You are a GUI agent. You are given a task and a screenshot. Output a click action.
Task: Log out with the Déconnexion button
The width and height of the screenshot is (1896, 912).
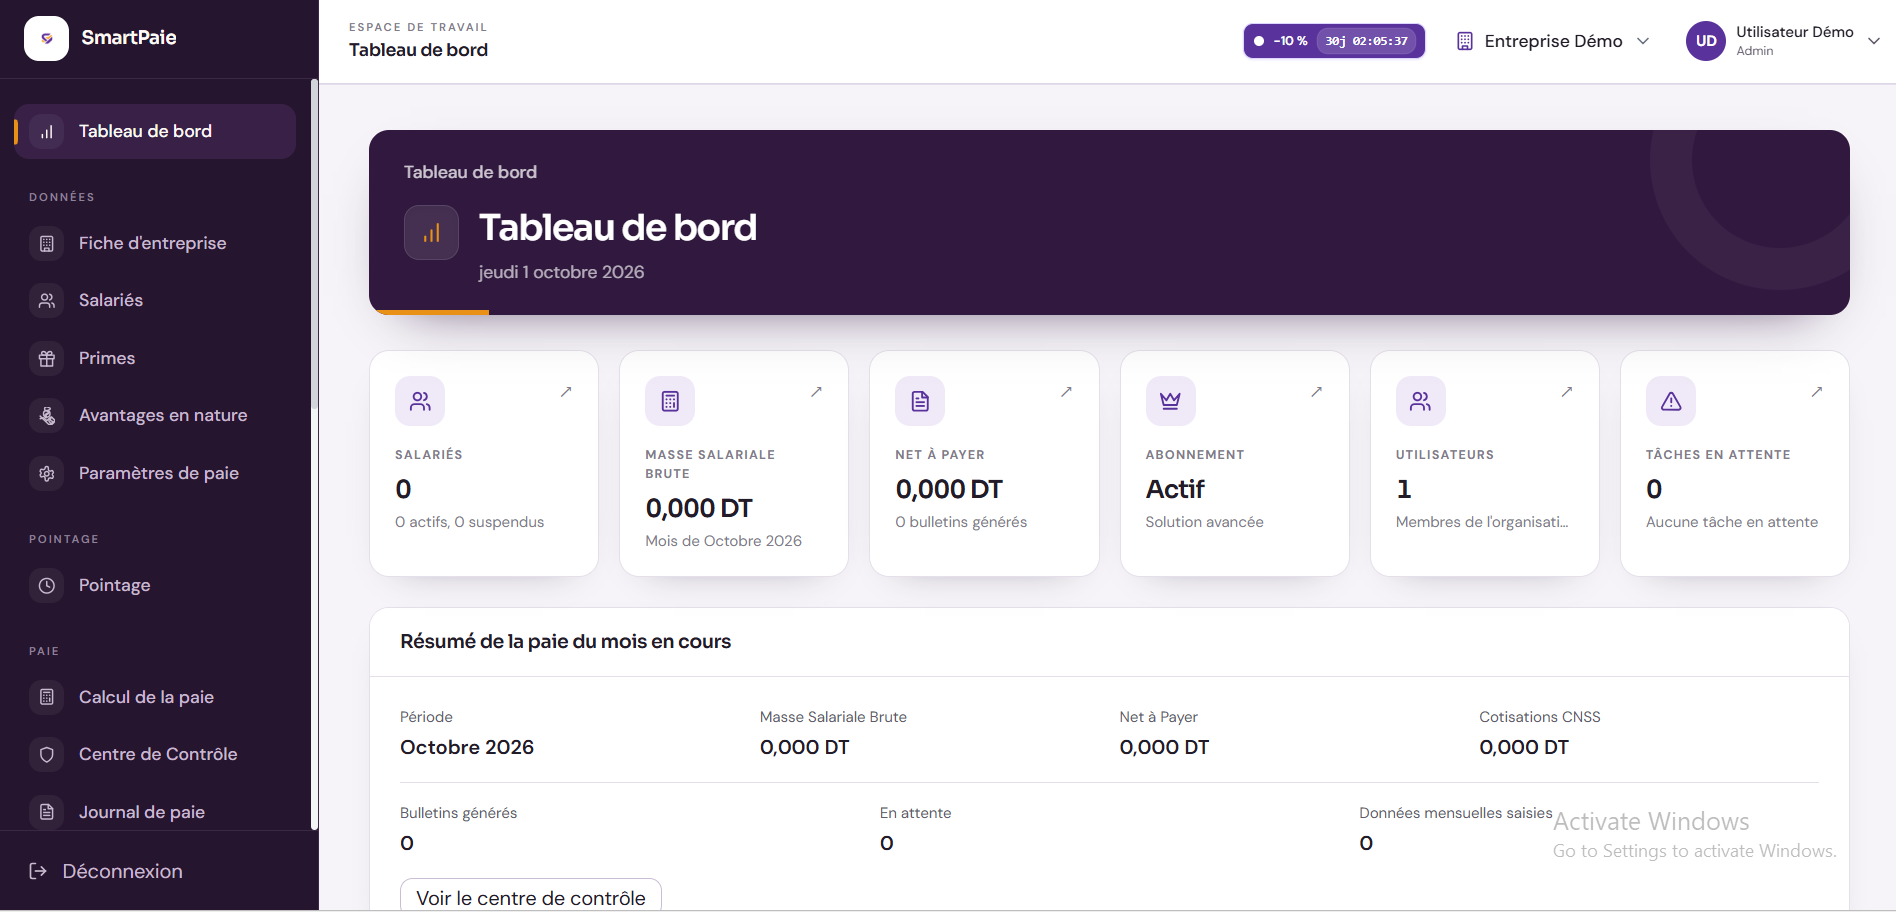[x=106, y=871]
